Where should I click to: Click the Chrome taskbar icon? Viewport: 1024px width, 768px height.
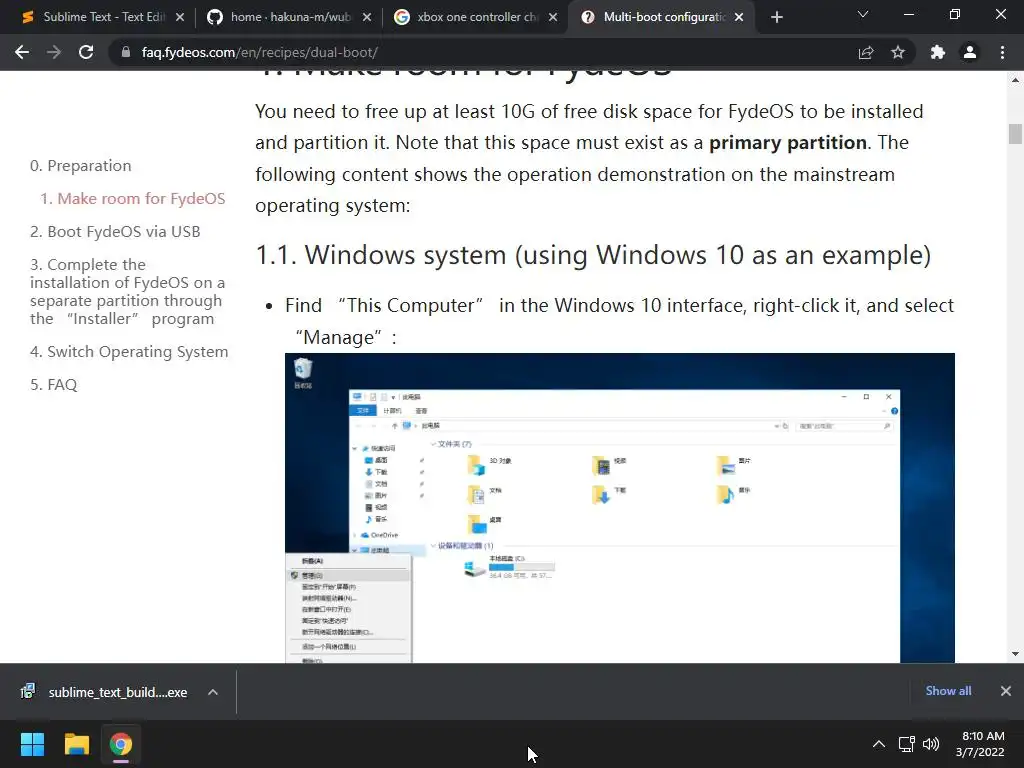tap(121, 744)
